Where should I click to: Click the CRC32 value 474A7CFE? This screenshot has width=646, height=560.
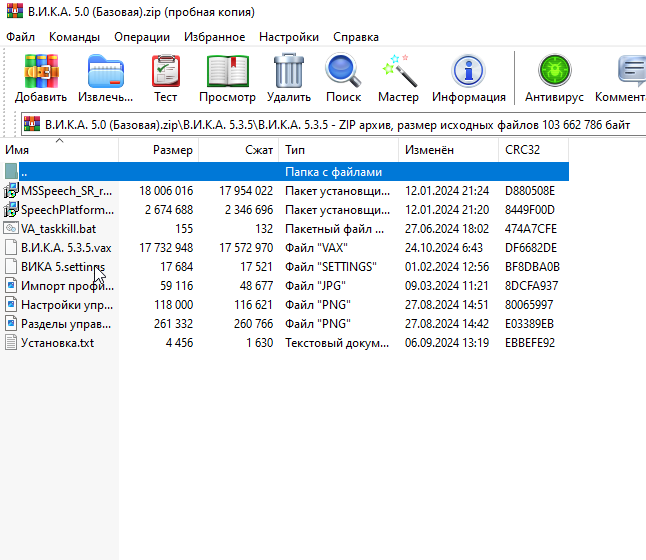(x=531, y=229)
